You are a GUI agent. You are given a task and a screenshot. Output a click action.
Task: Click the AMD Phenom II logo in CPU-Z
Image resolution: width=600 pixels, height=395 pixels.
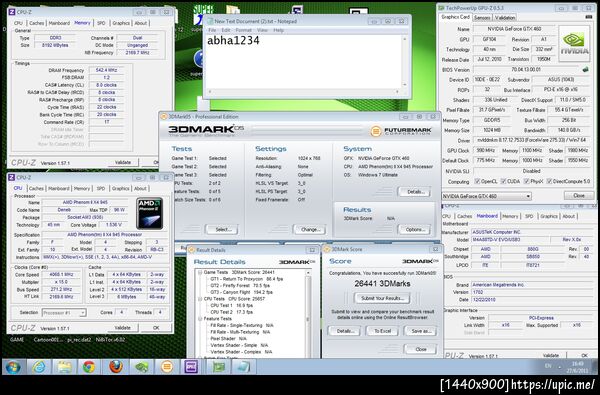click(x=149, y=213)
